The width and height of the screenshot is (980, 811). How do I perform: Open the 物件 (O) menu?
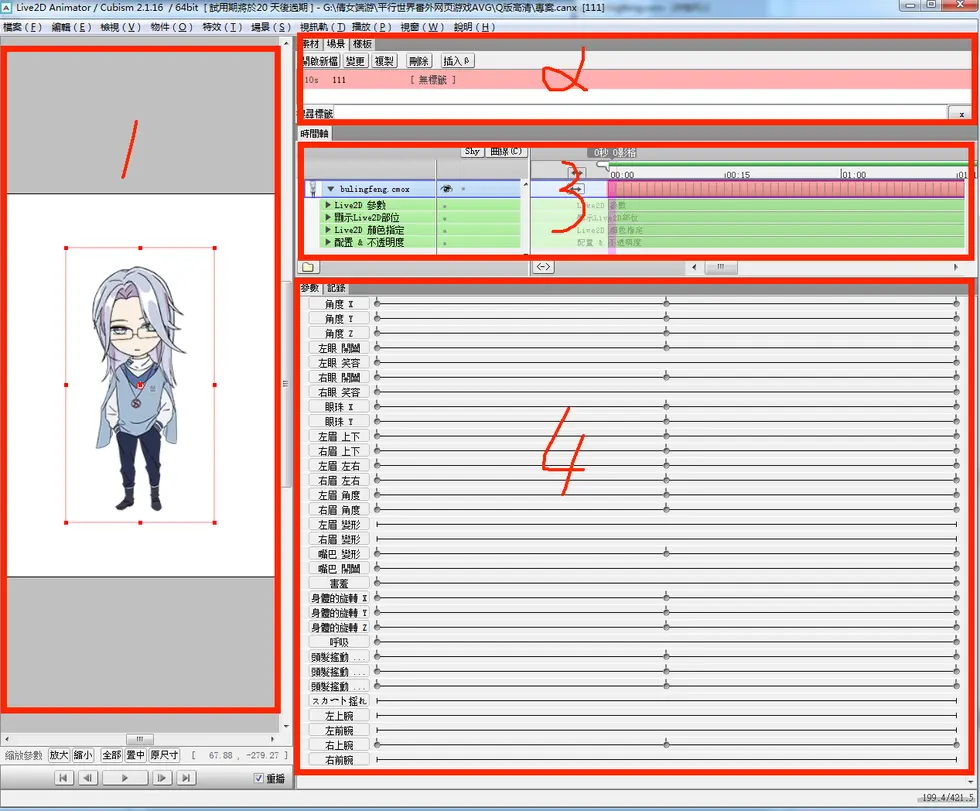click(x=171, y=27)
